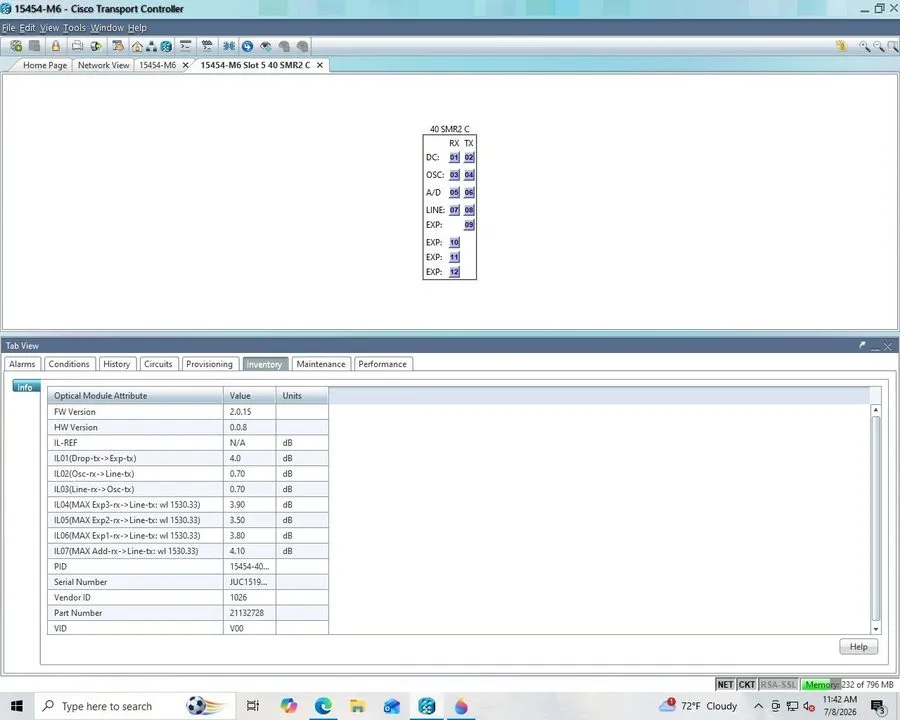Open the File menu
Screen dimensions: 900x720
[x=9, y=28]
